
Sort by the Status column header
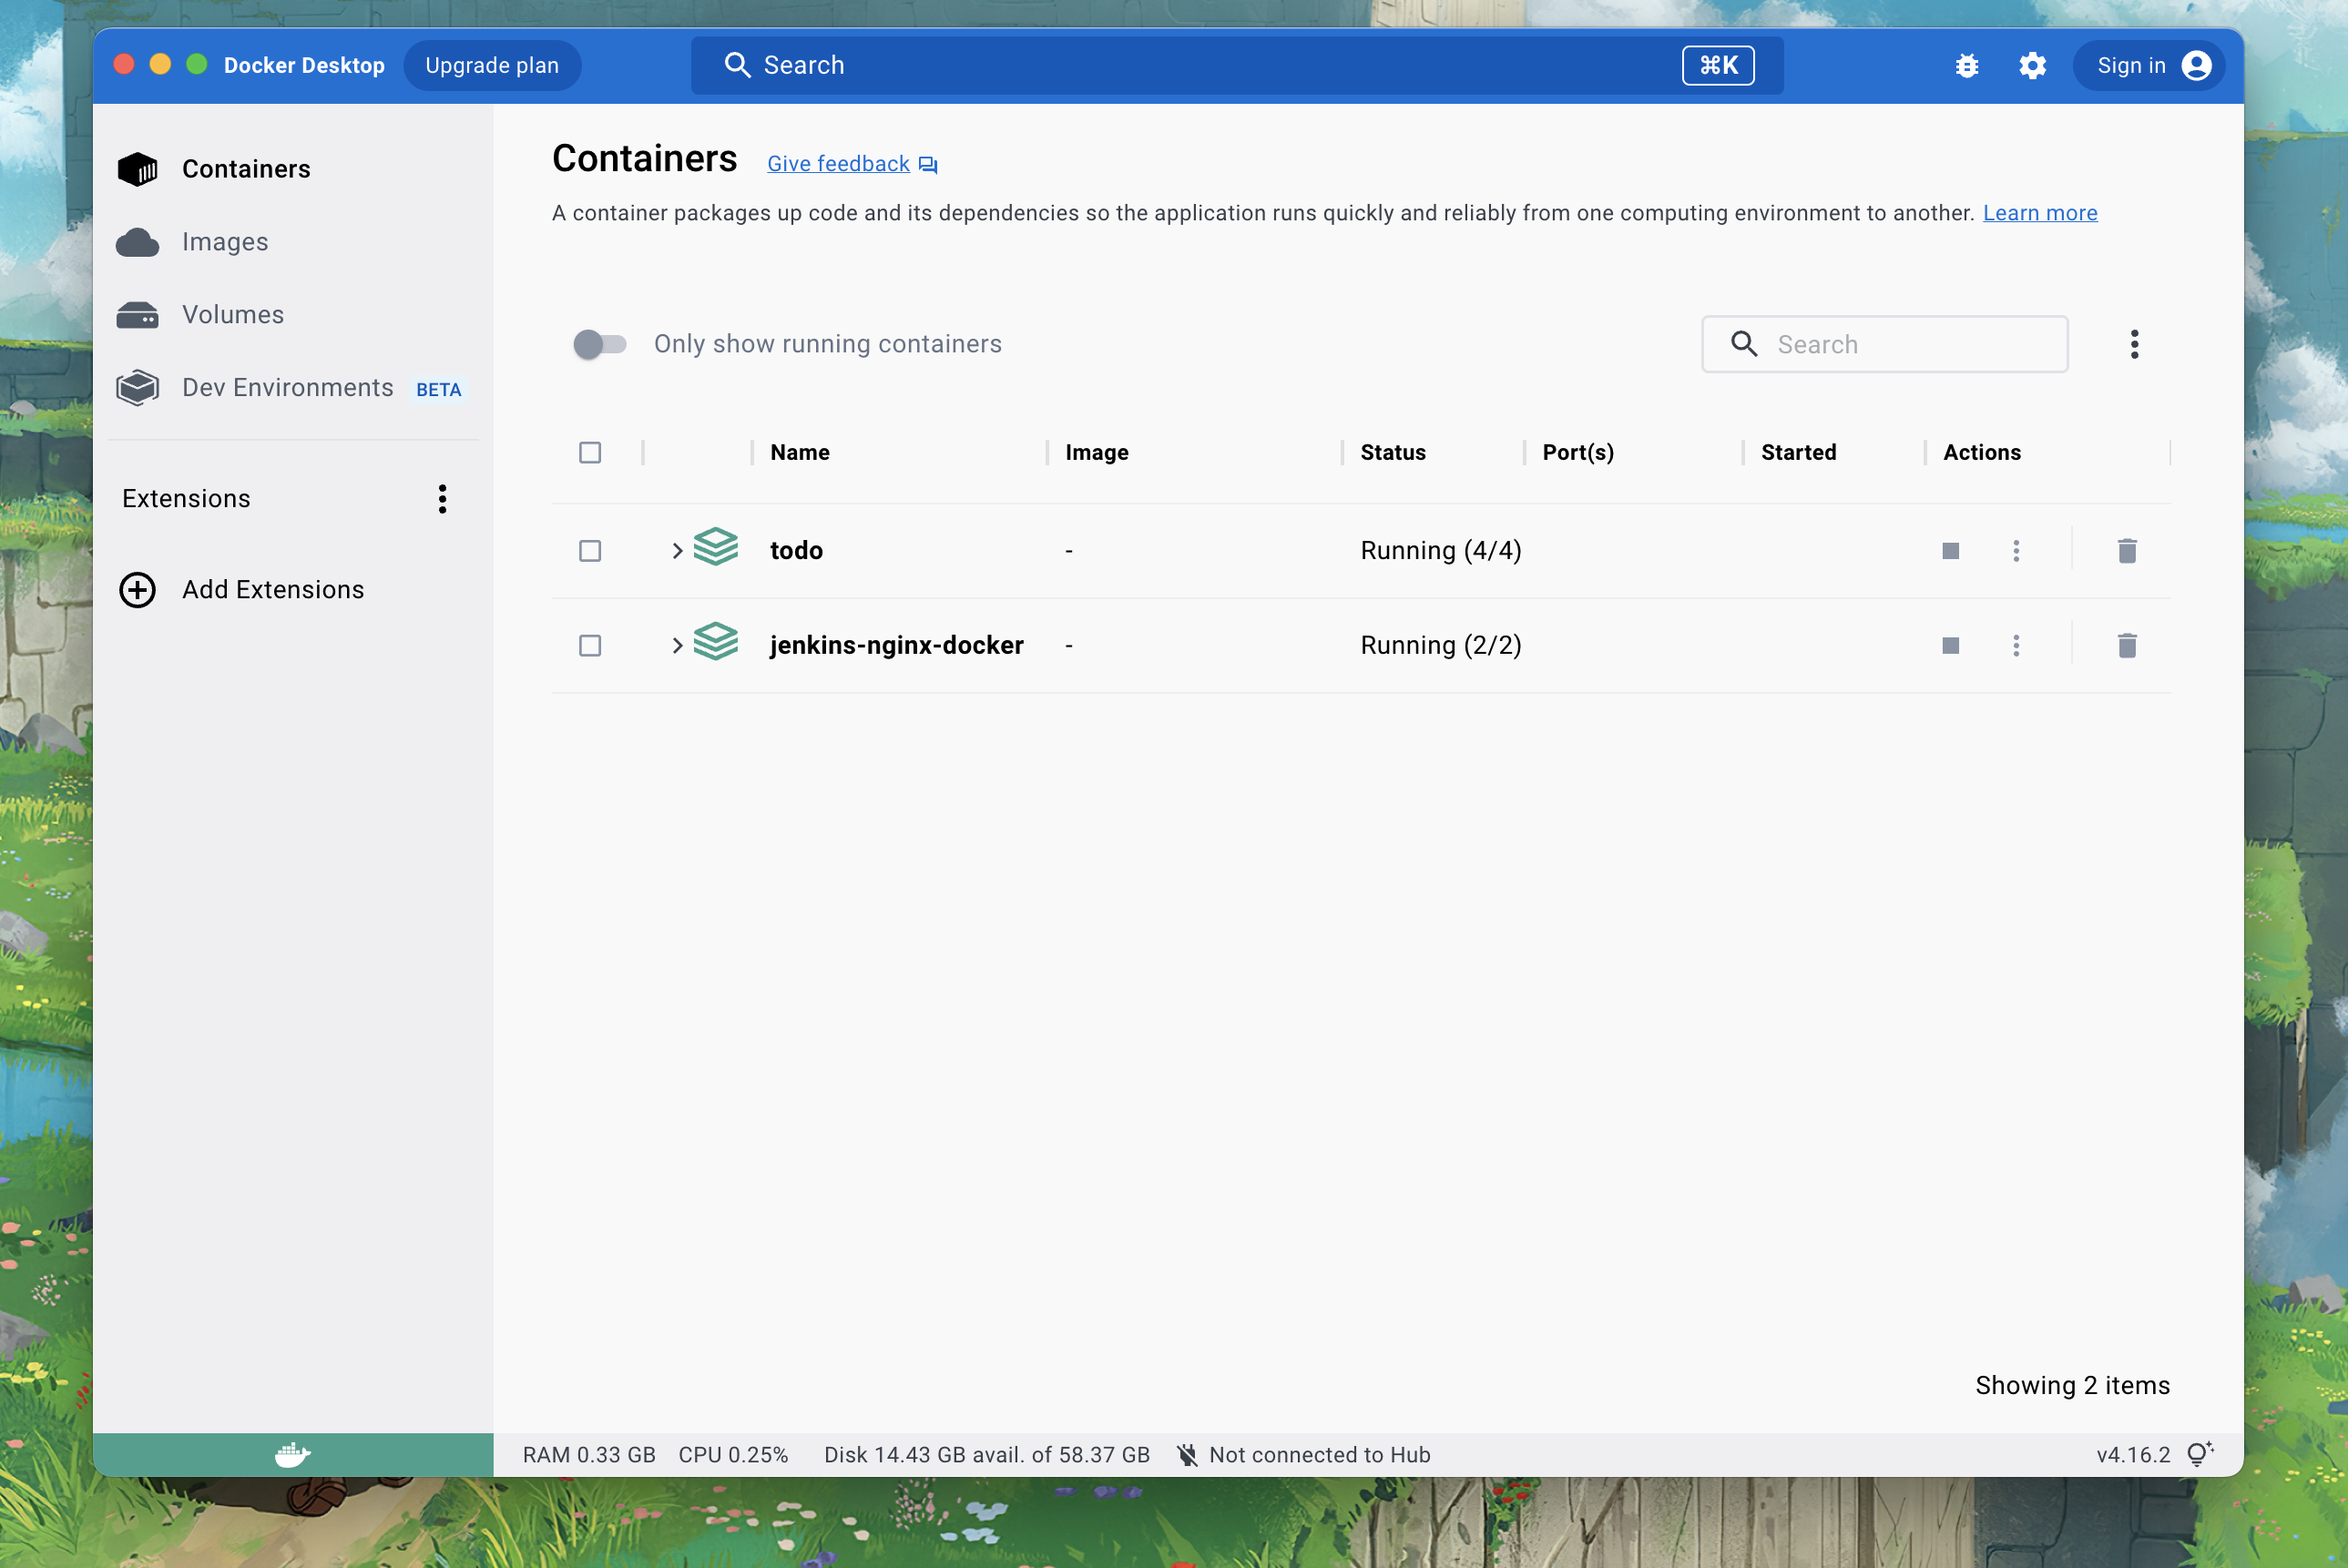click(1393, 453)
